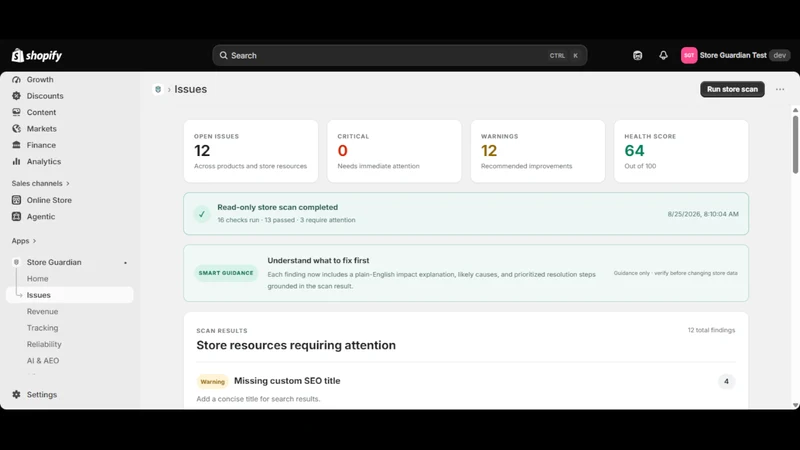Open the notifications bell
Screen dimensions: 800x450
(x=663, y=55)
